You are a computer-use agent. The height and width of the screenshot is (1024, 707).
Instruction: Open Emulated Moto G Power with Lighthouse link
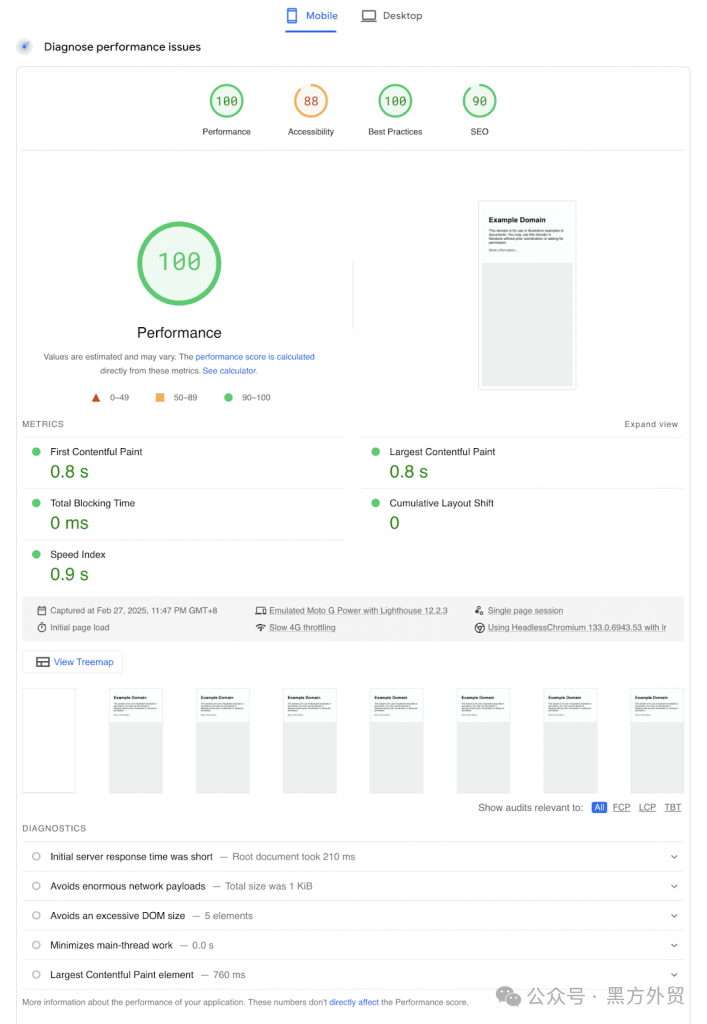(358, 611)
